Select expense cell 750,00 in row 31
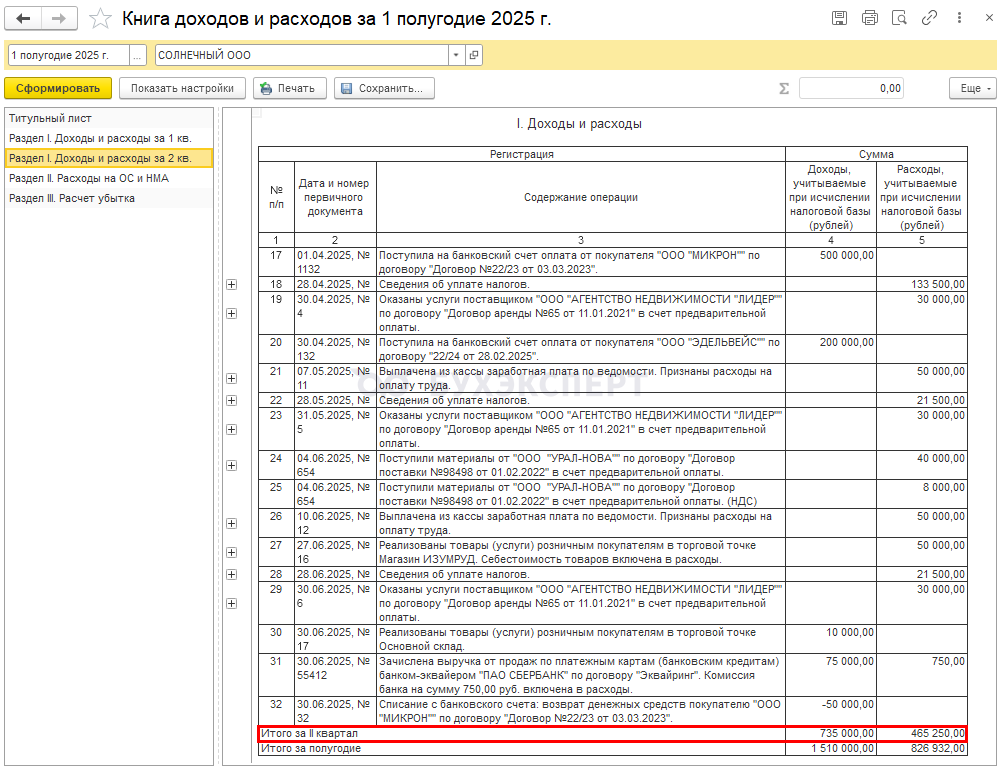998x769 pixels. [x=922, y=675]
